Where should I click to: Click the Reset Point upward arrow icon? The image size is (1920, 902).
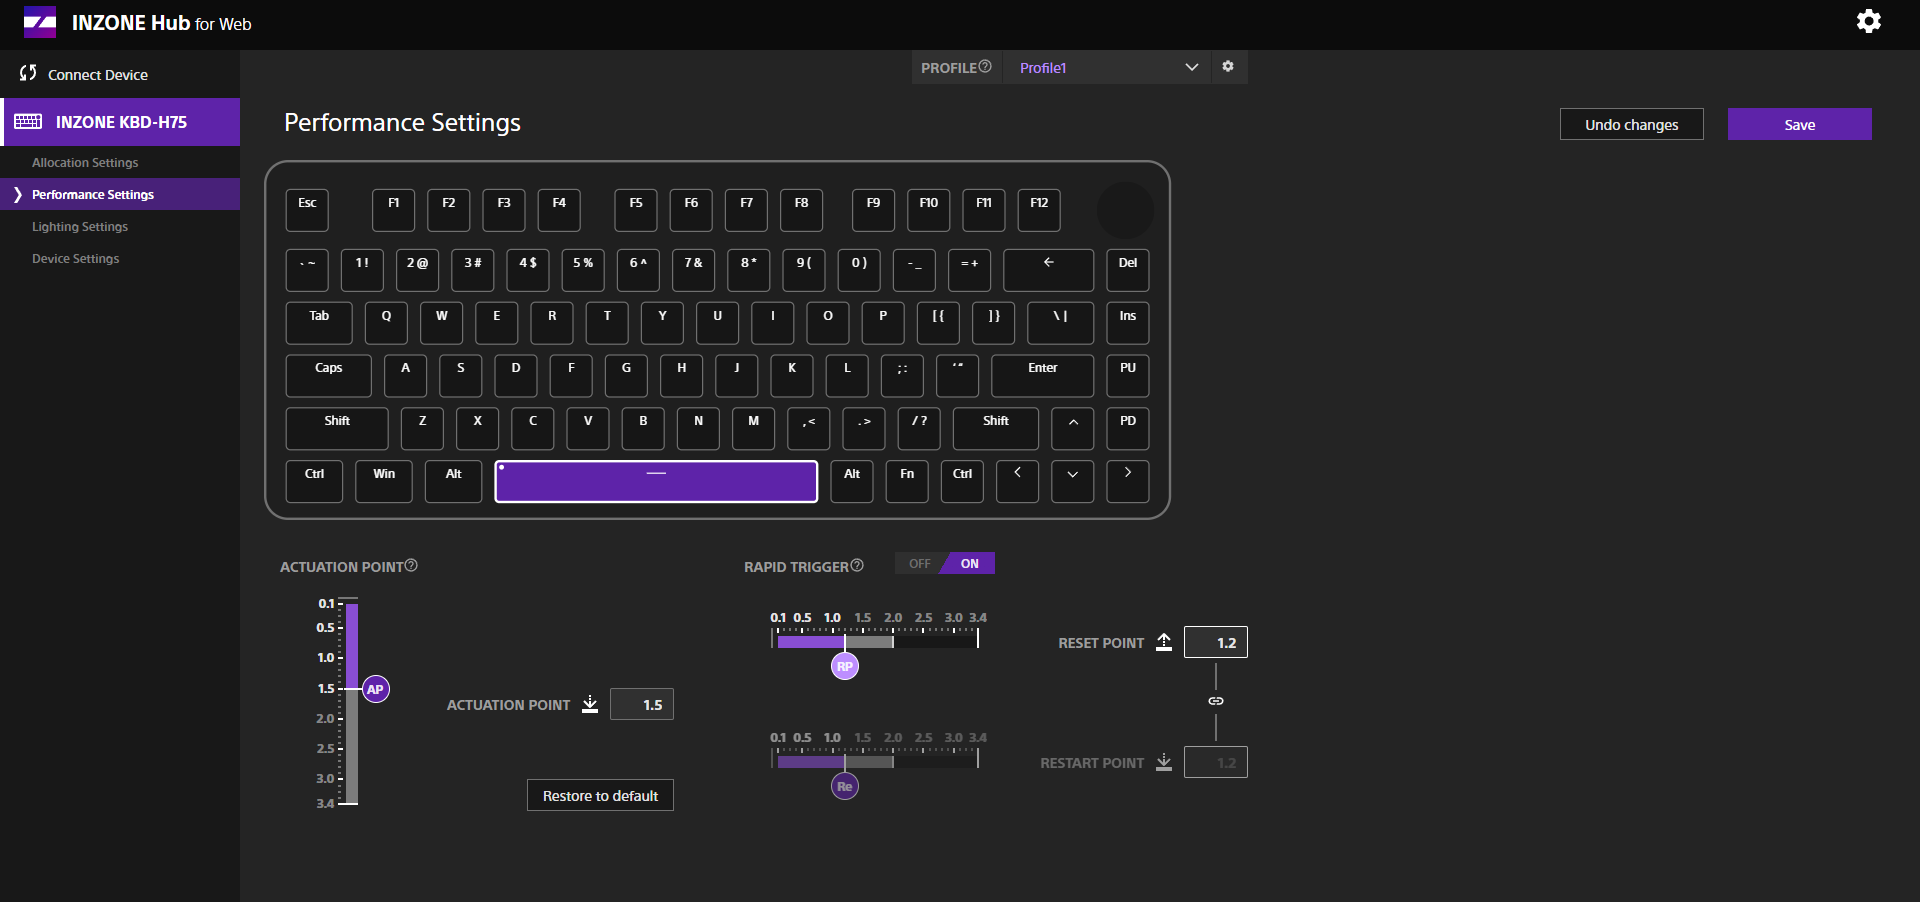(x=1164, y=642)
